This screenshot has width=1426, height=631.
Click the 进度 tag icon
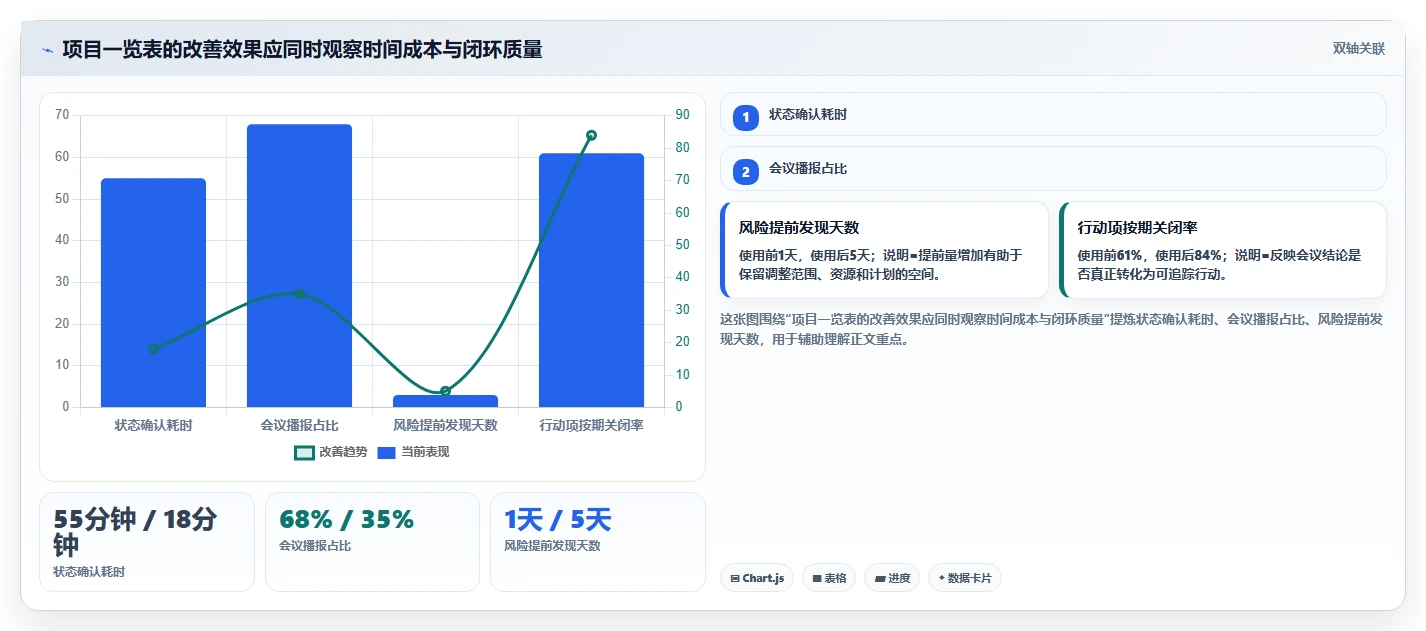coord(879,578)
